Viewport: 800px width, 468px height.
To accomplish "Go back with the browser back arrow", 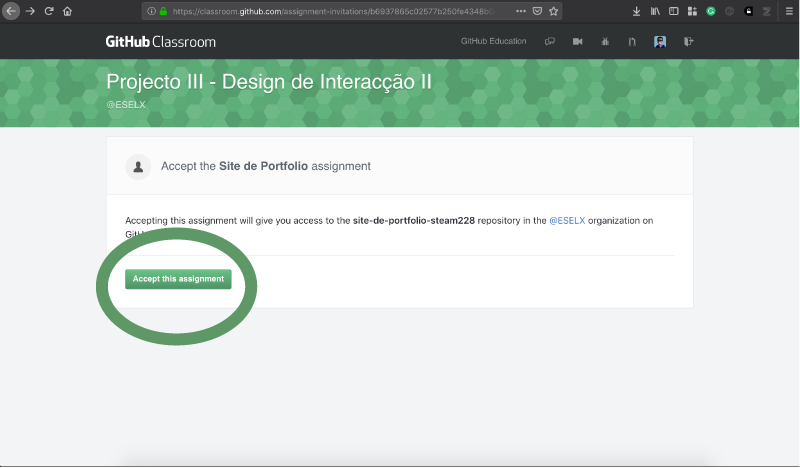I will tap(11, 11).
